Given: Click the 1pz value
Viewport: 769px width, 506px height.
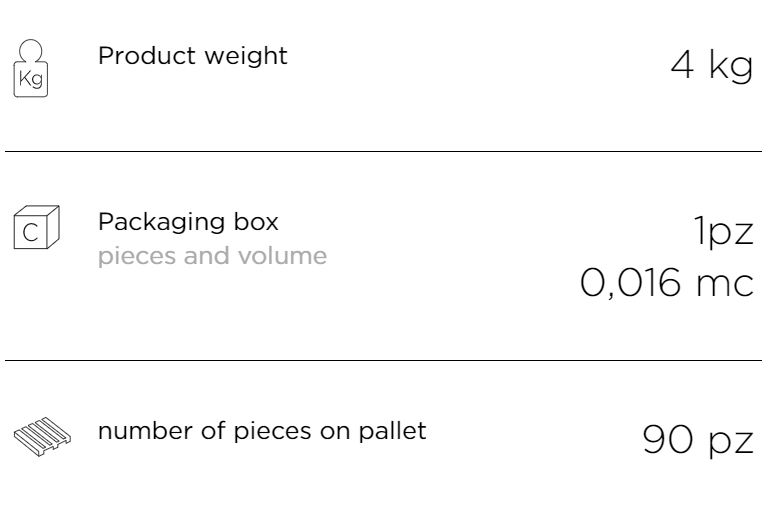Looking at the screenshot, I should (723, 231).
